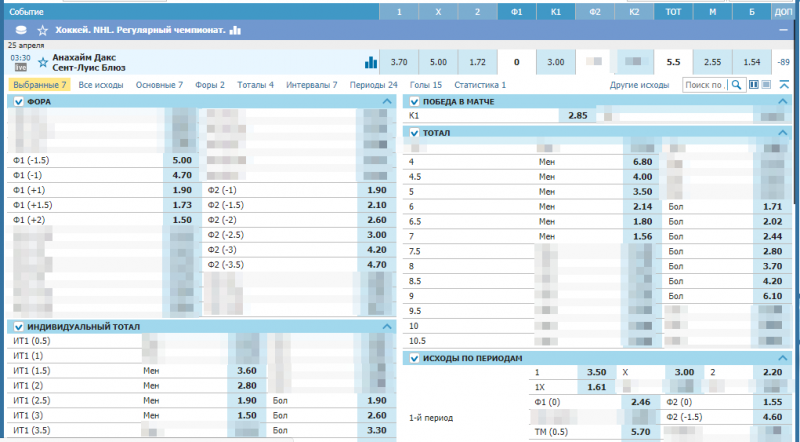The height and width of the screenshot is (442, 800).
Task: Click the search magnifier icon
Action: (x=737, y=86)
